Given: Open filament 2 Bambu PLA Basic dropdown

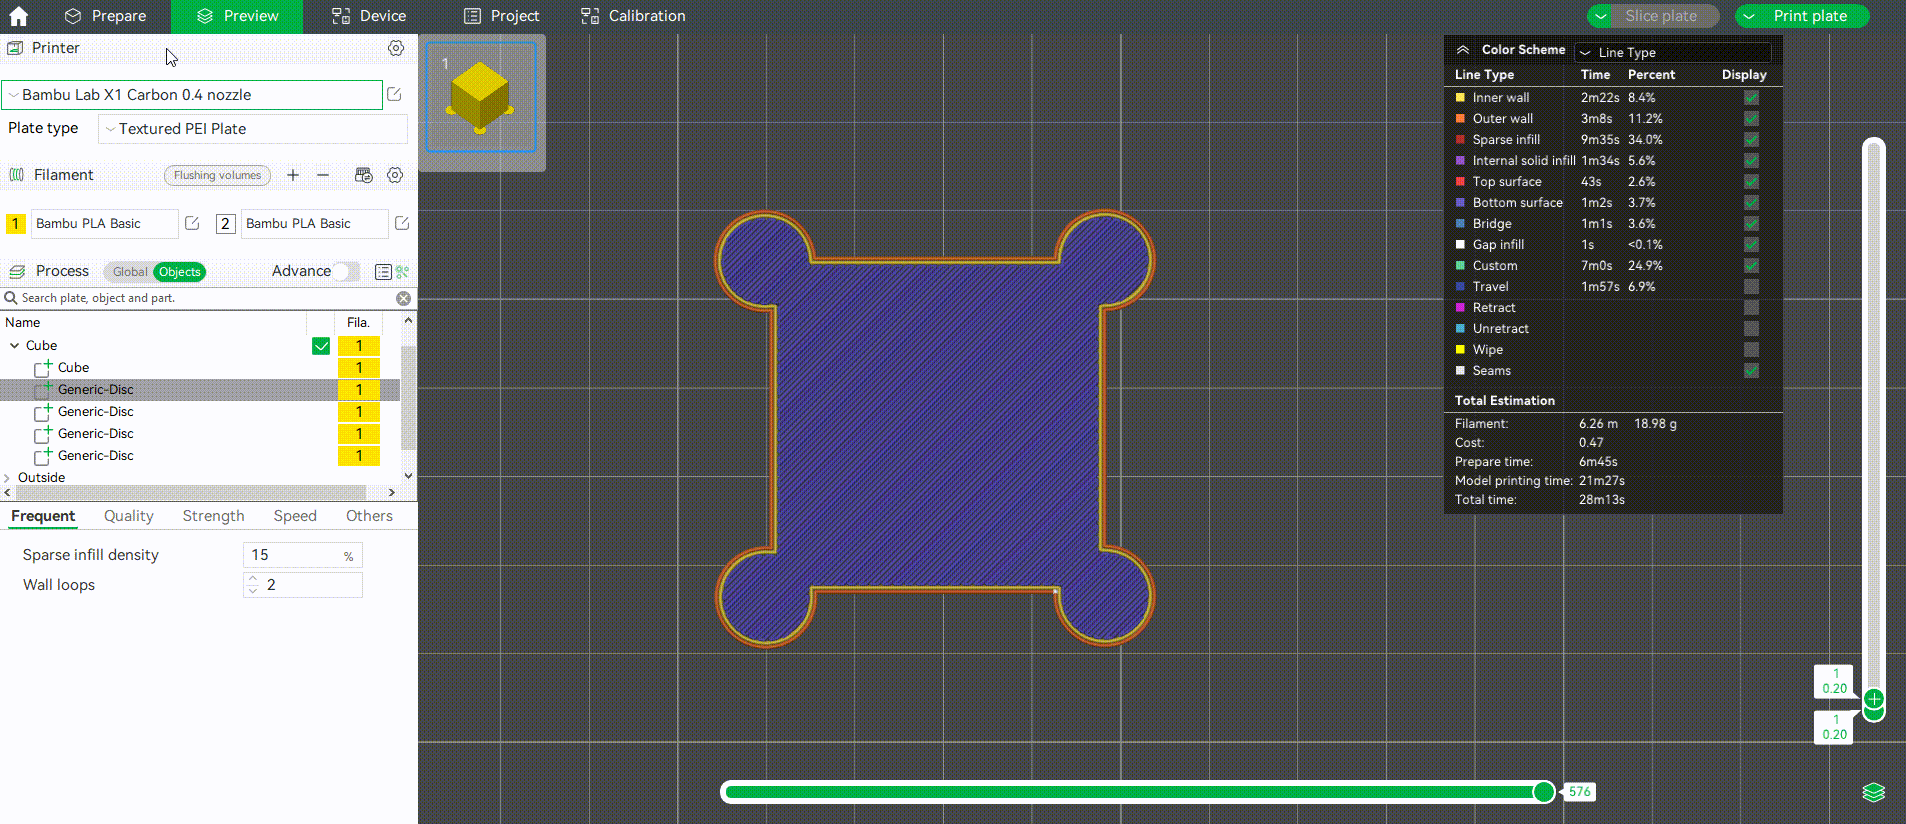Looking at the screenshot, I should [x=314, y=223].
